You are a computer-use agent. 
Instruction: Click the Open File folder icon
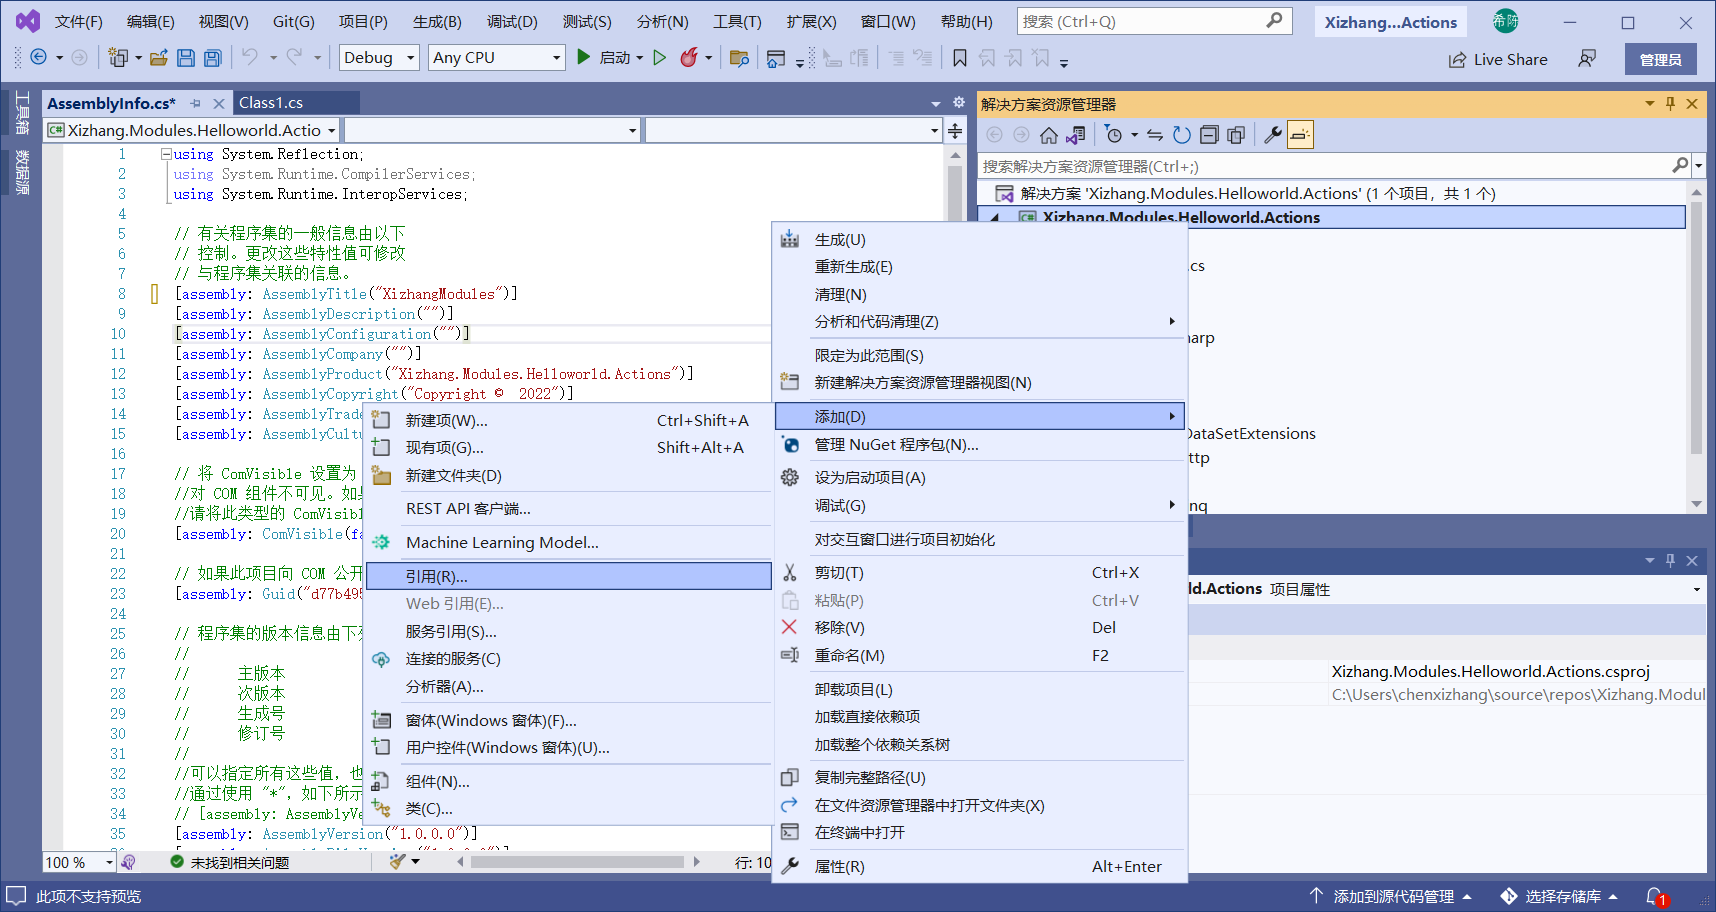click(159, 58)
